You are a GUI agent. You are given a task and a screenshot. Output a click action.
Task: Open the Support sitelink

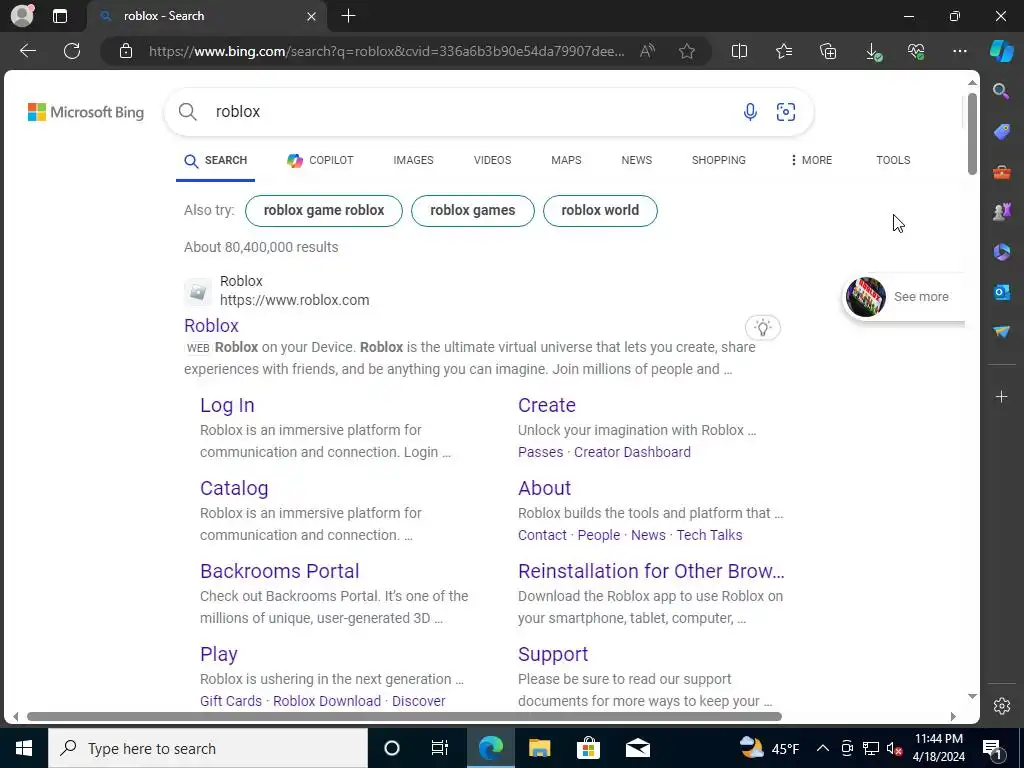pos(553,654)
